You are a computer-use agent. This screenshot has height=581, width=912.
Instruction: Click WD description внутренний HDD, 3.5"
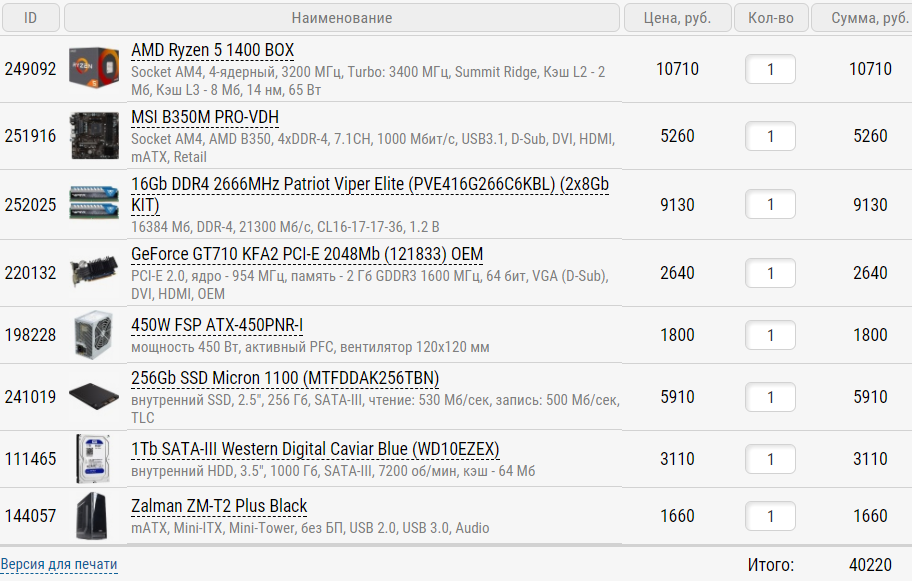333,471
